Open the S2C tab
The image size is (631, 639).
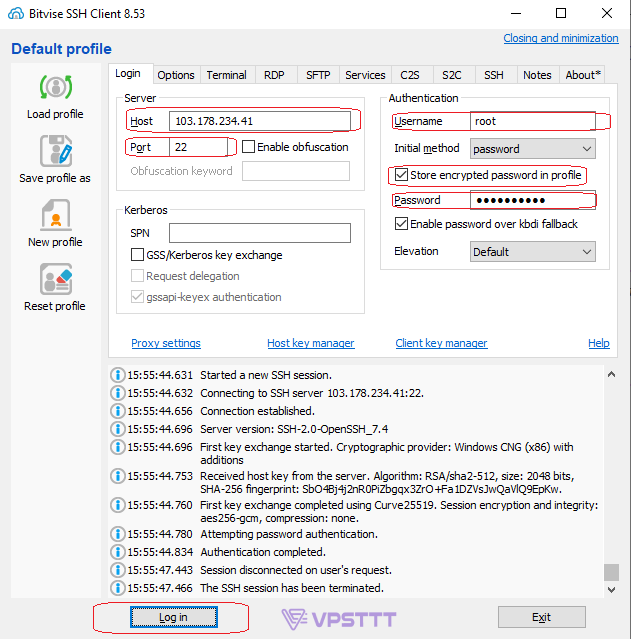(x=452, y=75)
